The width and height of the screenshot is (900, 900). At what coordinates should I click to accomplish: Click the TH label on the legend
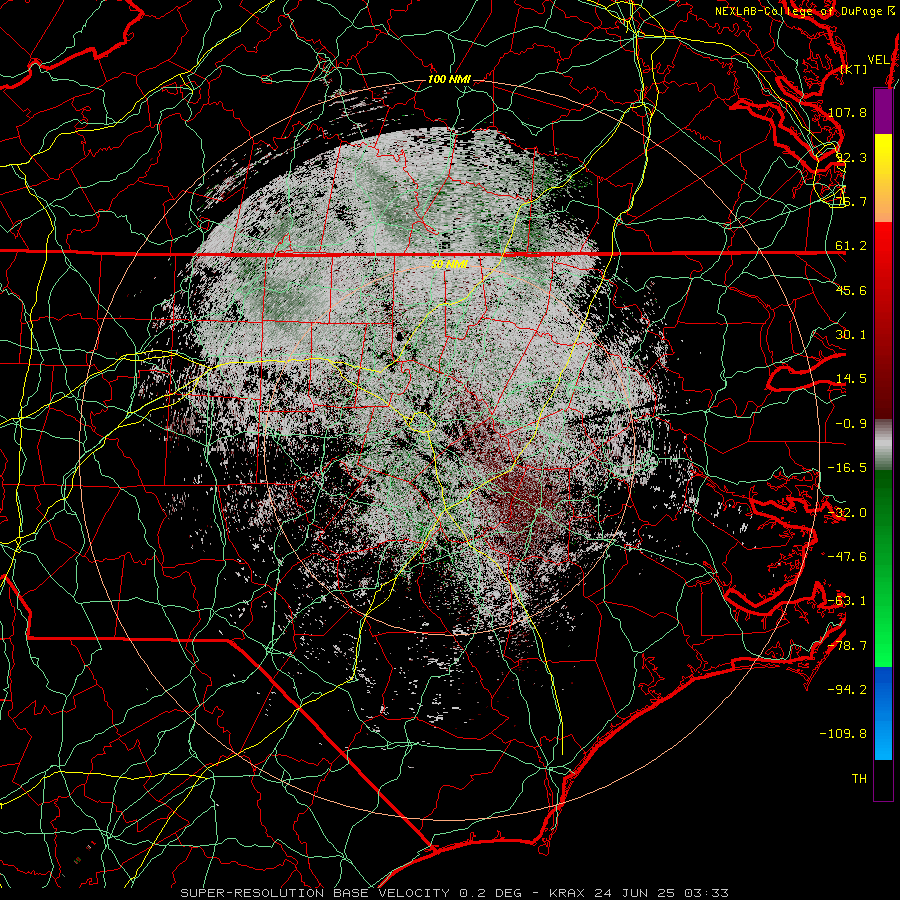pyautogui.click(x=859, y=779)
